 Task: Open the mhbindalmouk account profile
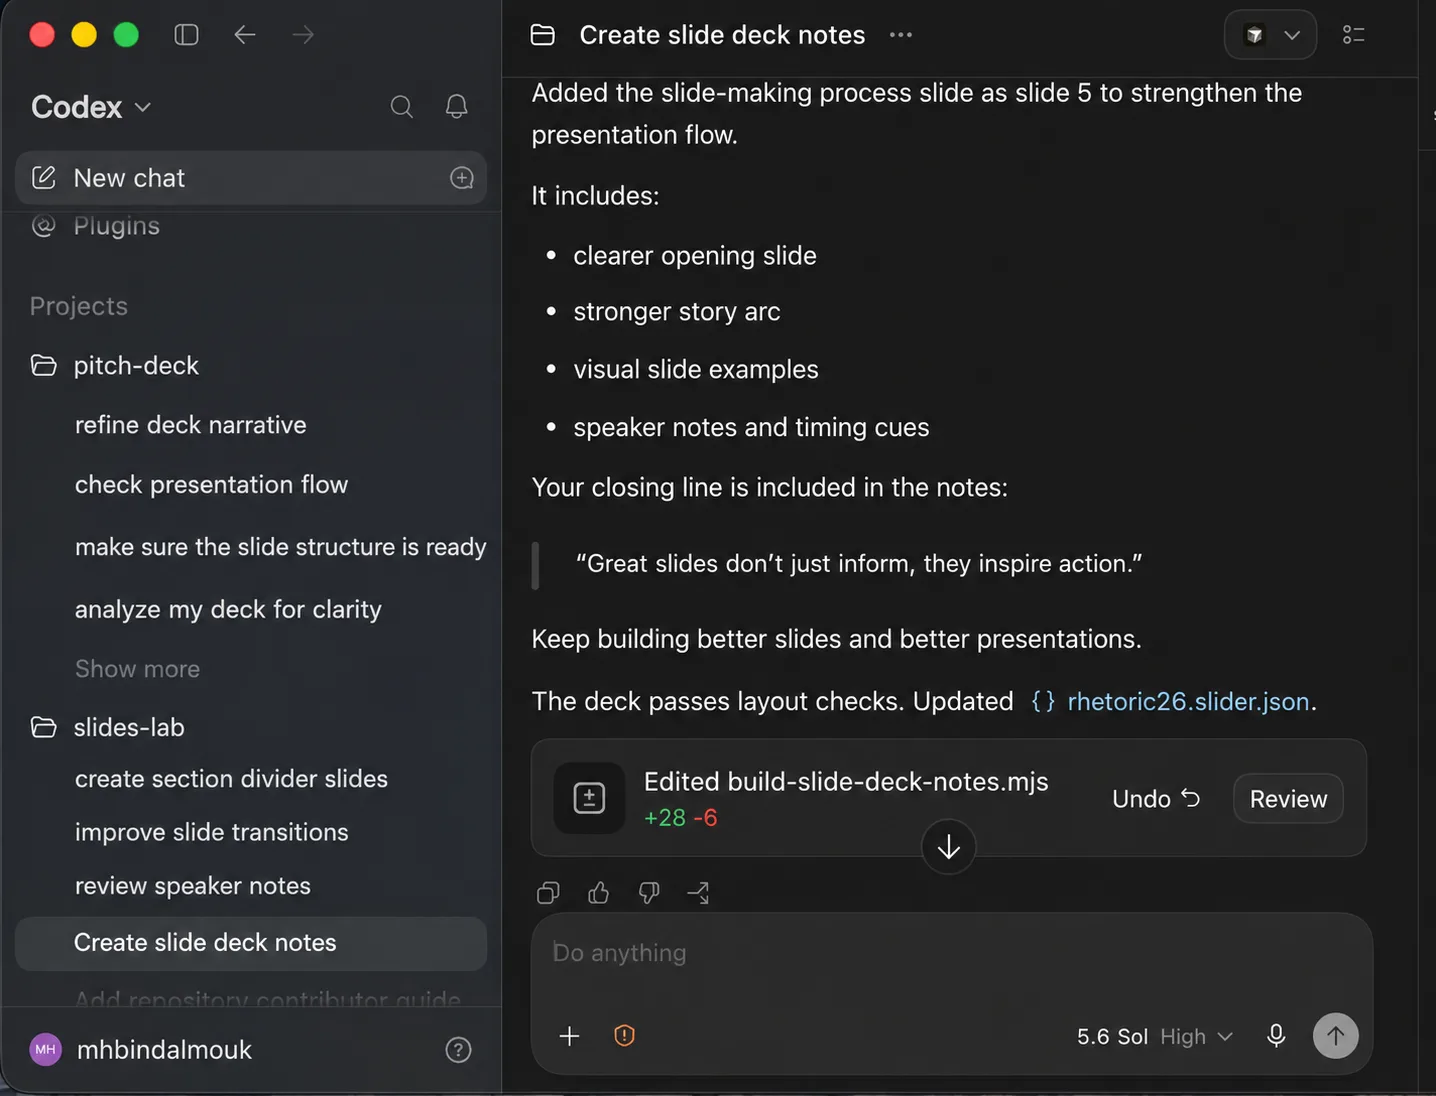pos(140,1050)
